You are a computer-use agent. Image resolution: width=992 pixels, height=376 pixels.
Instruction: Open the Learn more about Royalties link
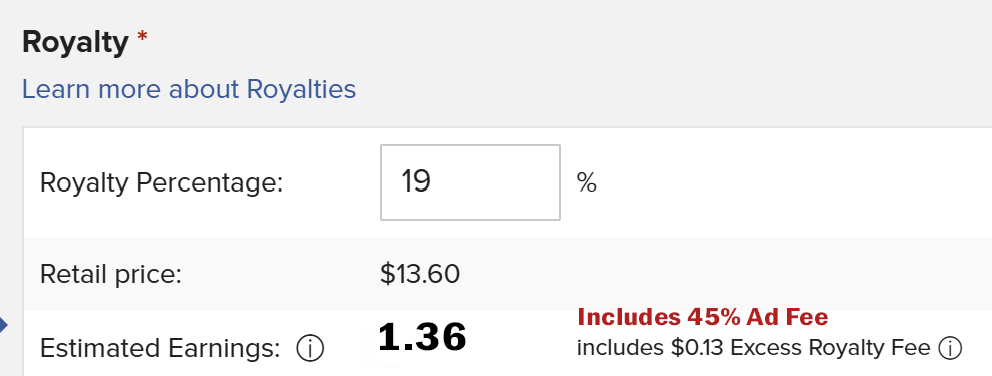click(x=189, y=89)
